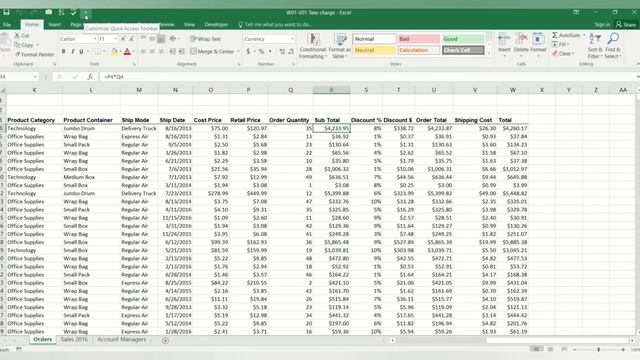The image size is (640, 360).
Task: Add a new sheet with plus button
Action: tap(165, 340)
